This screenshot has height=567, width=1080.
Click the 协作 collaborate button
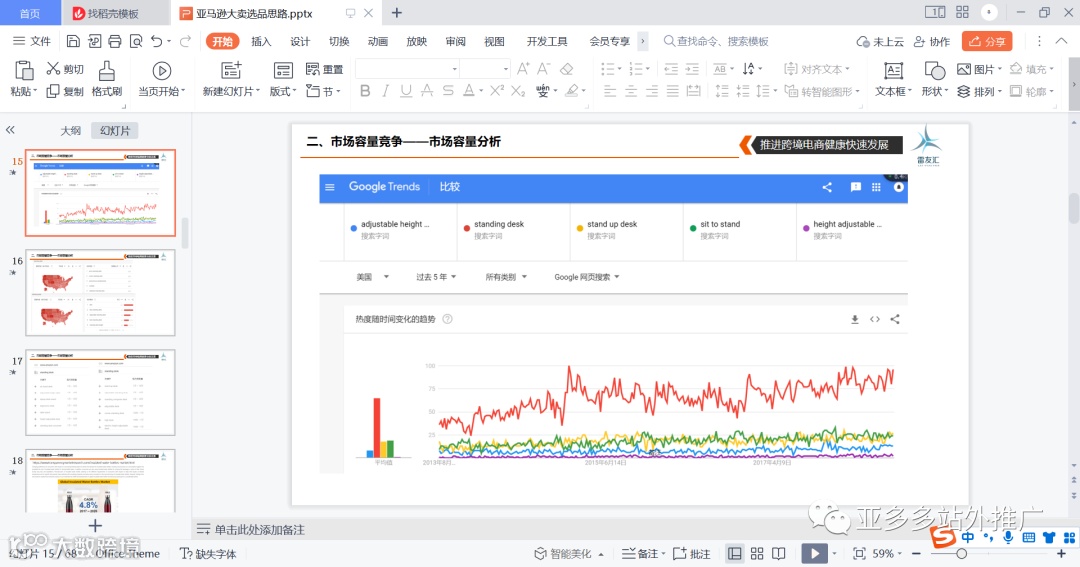[x=932, y=41]
